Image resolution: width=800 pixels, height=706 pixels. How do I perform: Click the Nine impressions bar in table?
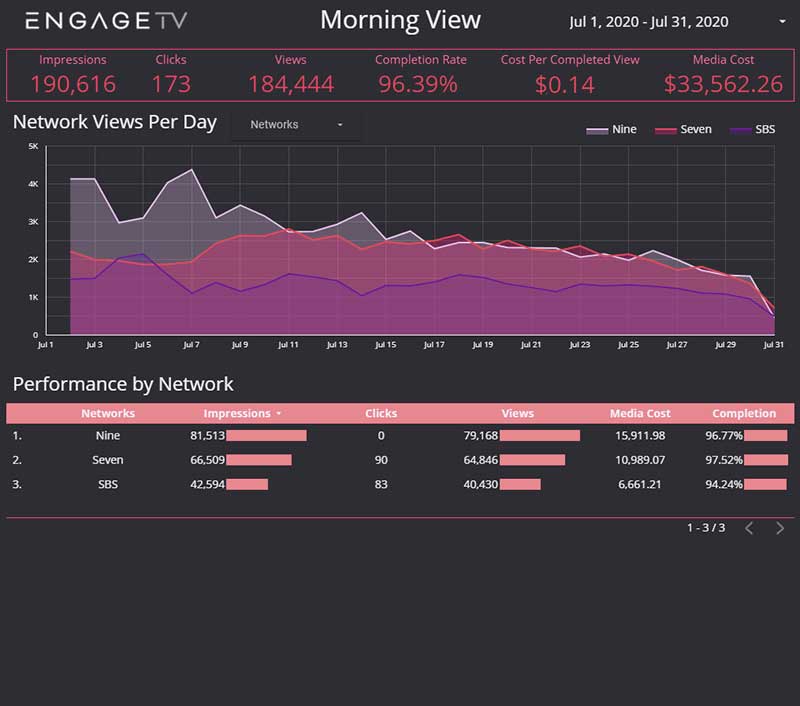tap(266, 436)
